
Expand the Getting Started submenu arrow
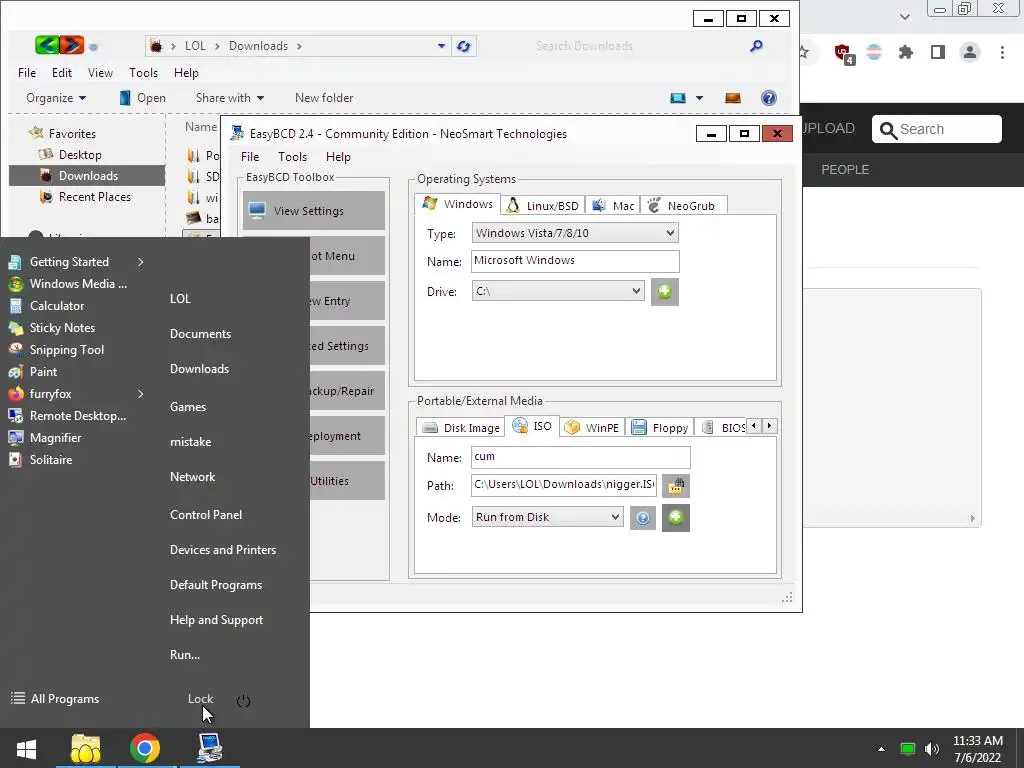click(x=140, y=262)
